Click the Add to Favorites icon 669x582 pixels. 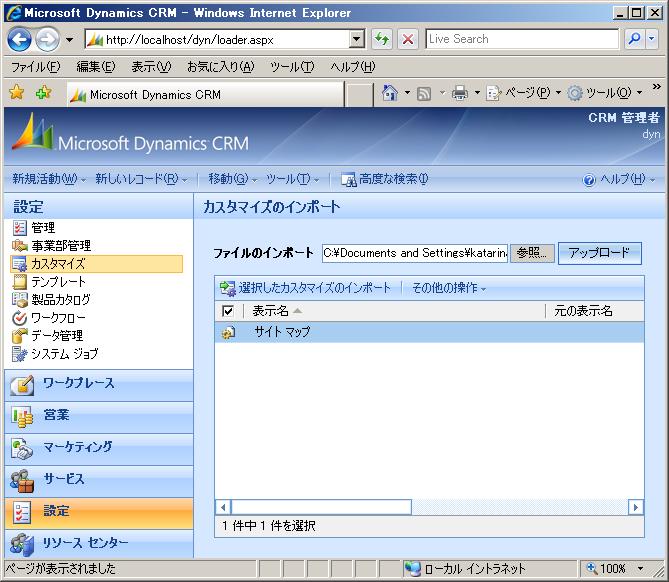(x=44, y=92)
